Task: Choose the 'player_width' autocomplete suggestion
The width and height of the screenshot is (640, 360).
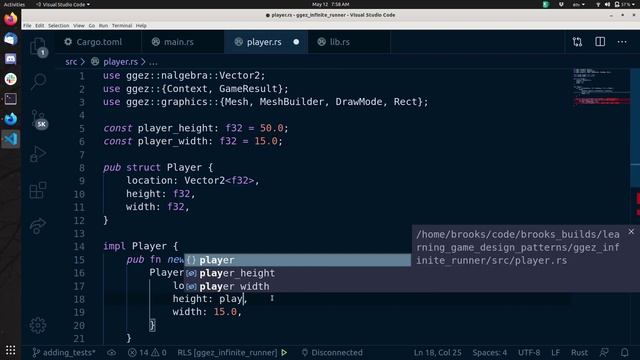Action: click(297, 286)
